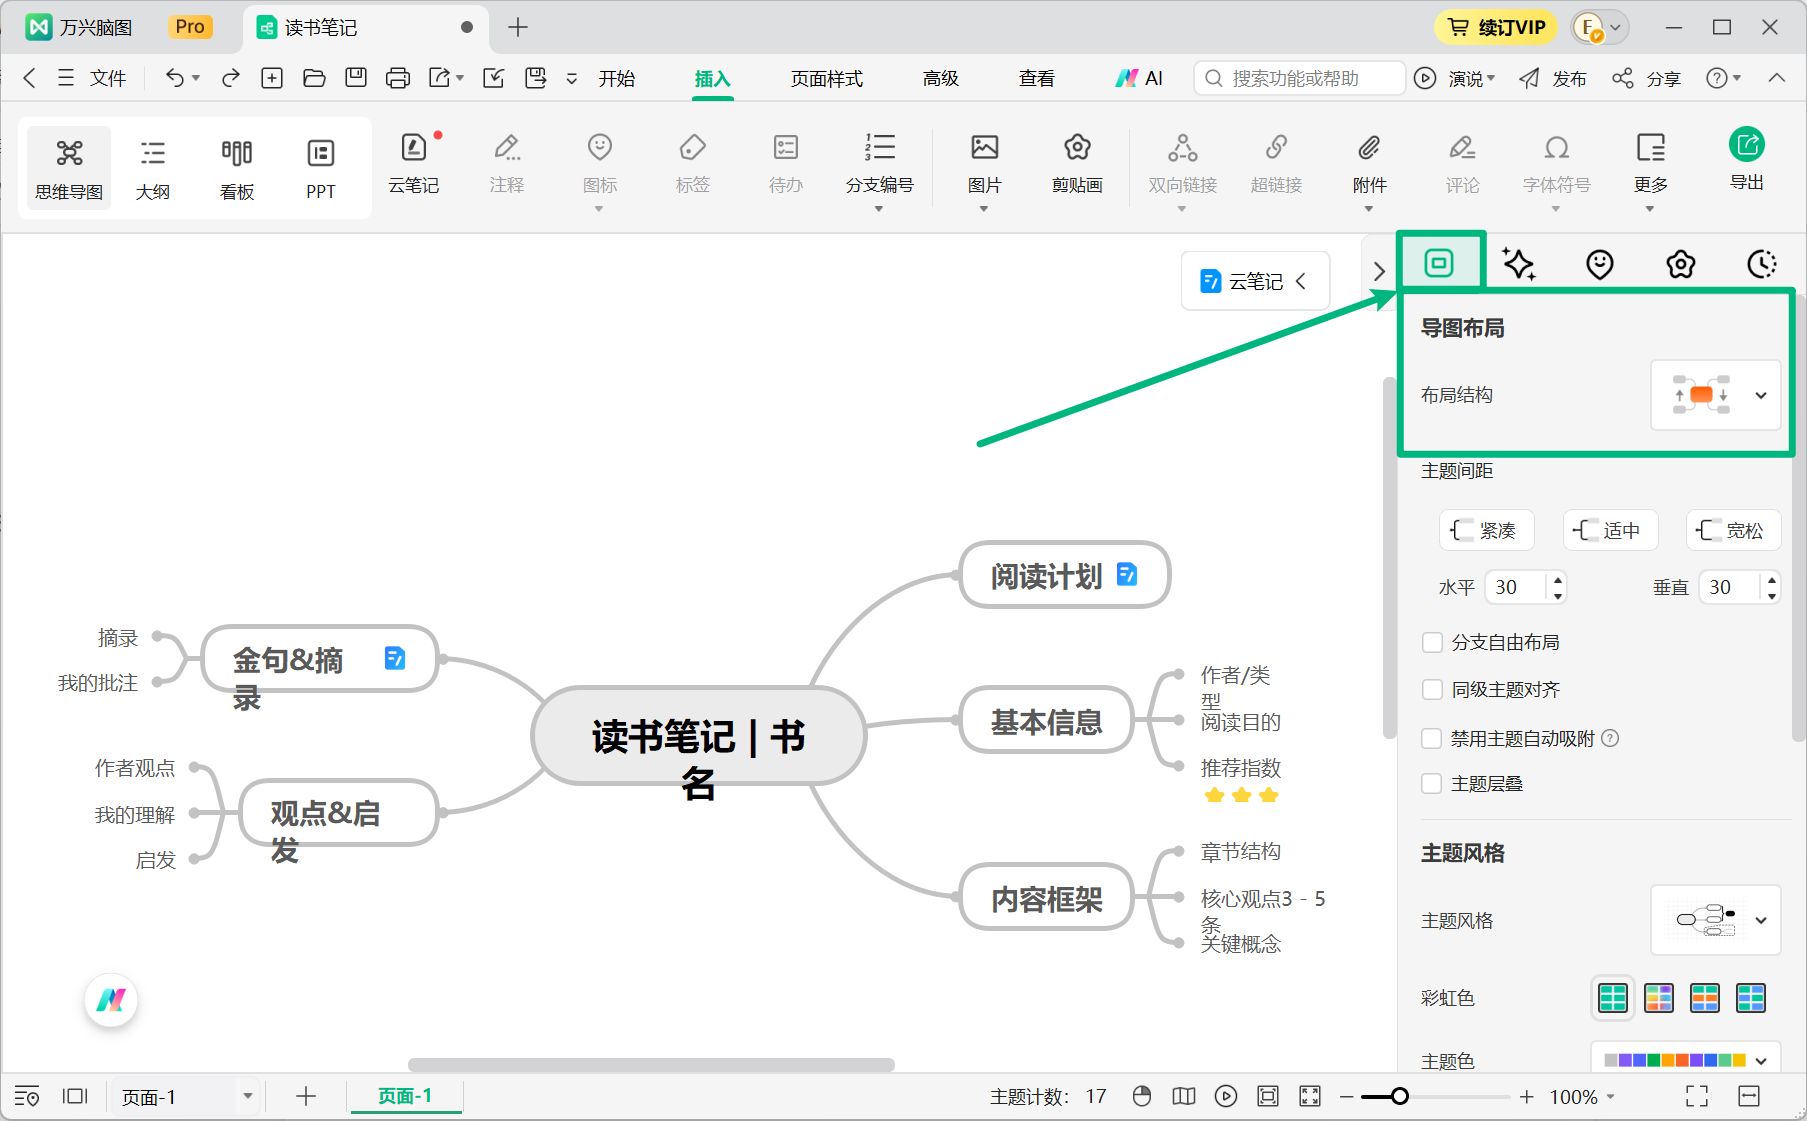1807x1121 pixels.
Task: Open the 高级 ribbon tab
Action: tap(941, 79)
